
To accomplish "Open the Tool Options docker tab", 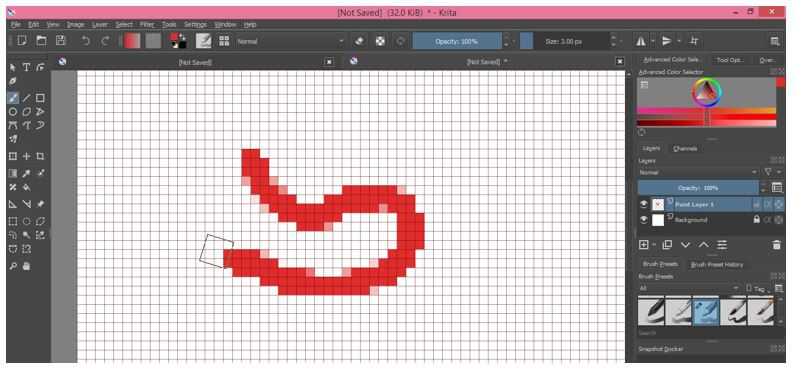I will pyautogui.click(x=730, y=60).
